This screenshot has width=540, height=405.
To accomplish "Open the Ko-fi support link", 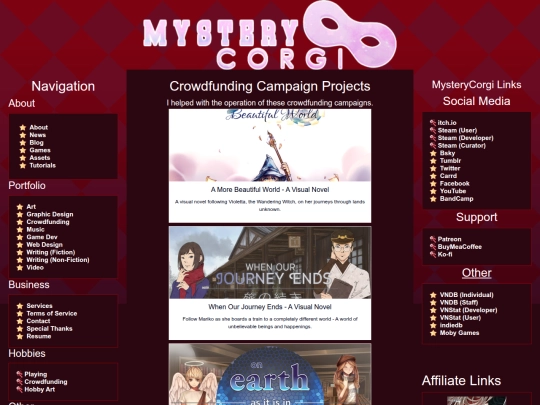I will tap(445, 254).
